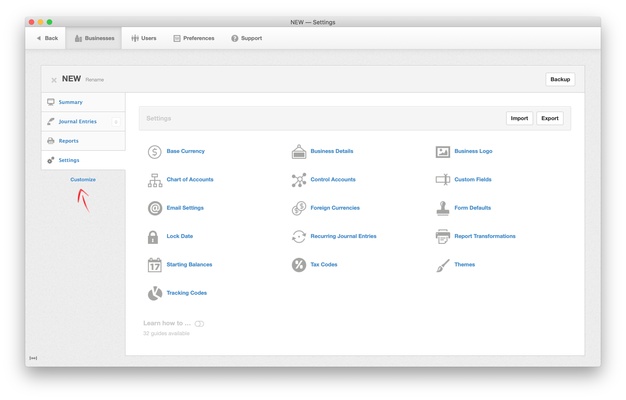
Task: Click the Customize link under sidebar
Action: (x=83, y=180)
